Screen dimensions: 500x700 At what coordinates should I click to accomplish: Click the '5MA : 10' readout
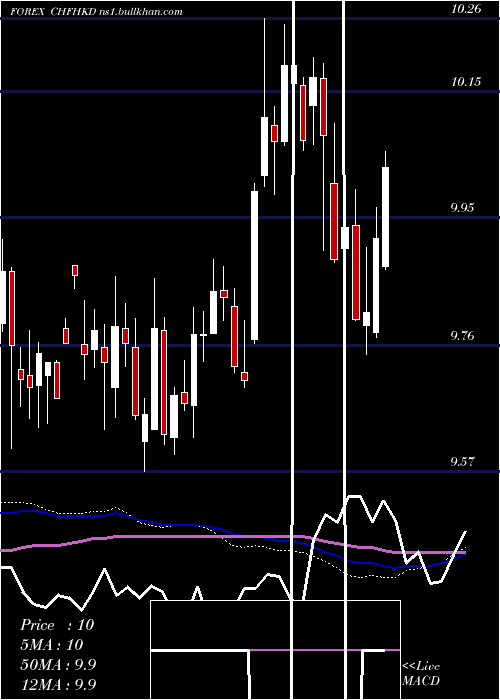[x=52, y=644]
